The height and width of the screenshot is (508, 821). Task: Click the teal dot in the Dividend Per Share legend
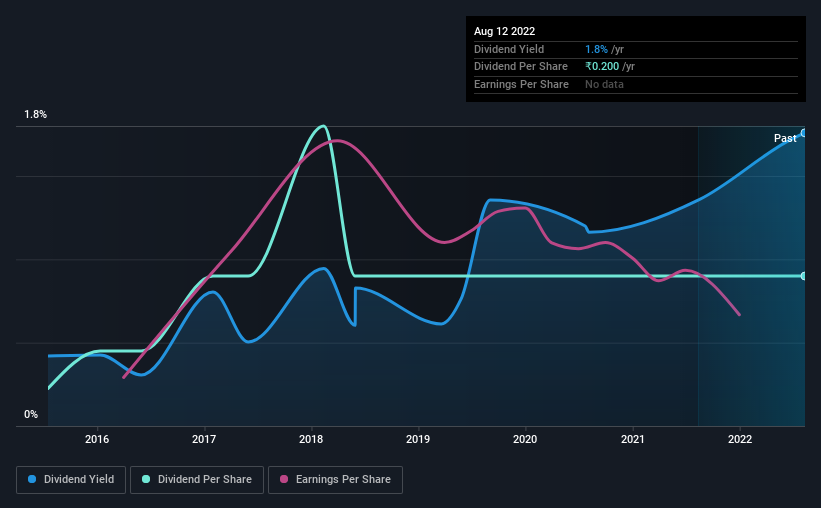point(144,480)
